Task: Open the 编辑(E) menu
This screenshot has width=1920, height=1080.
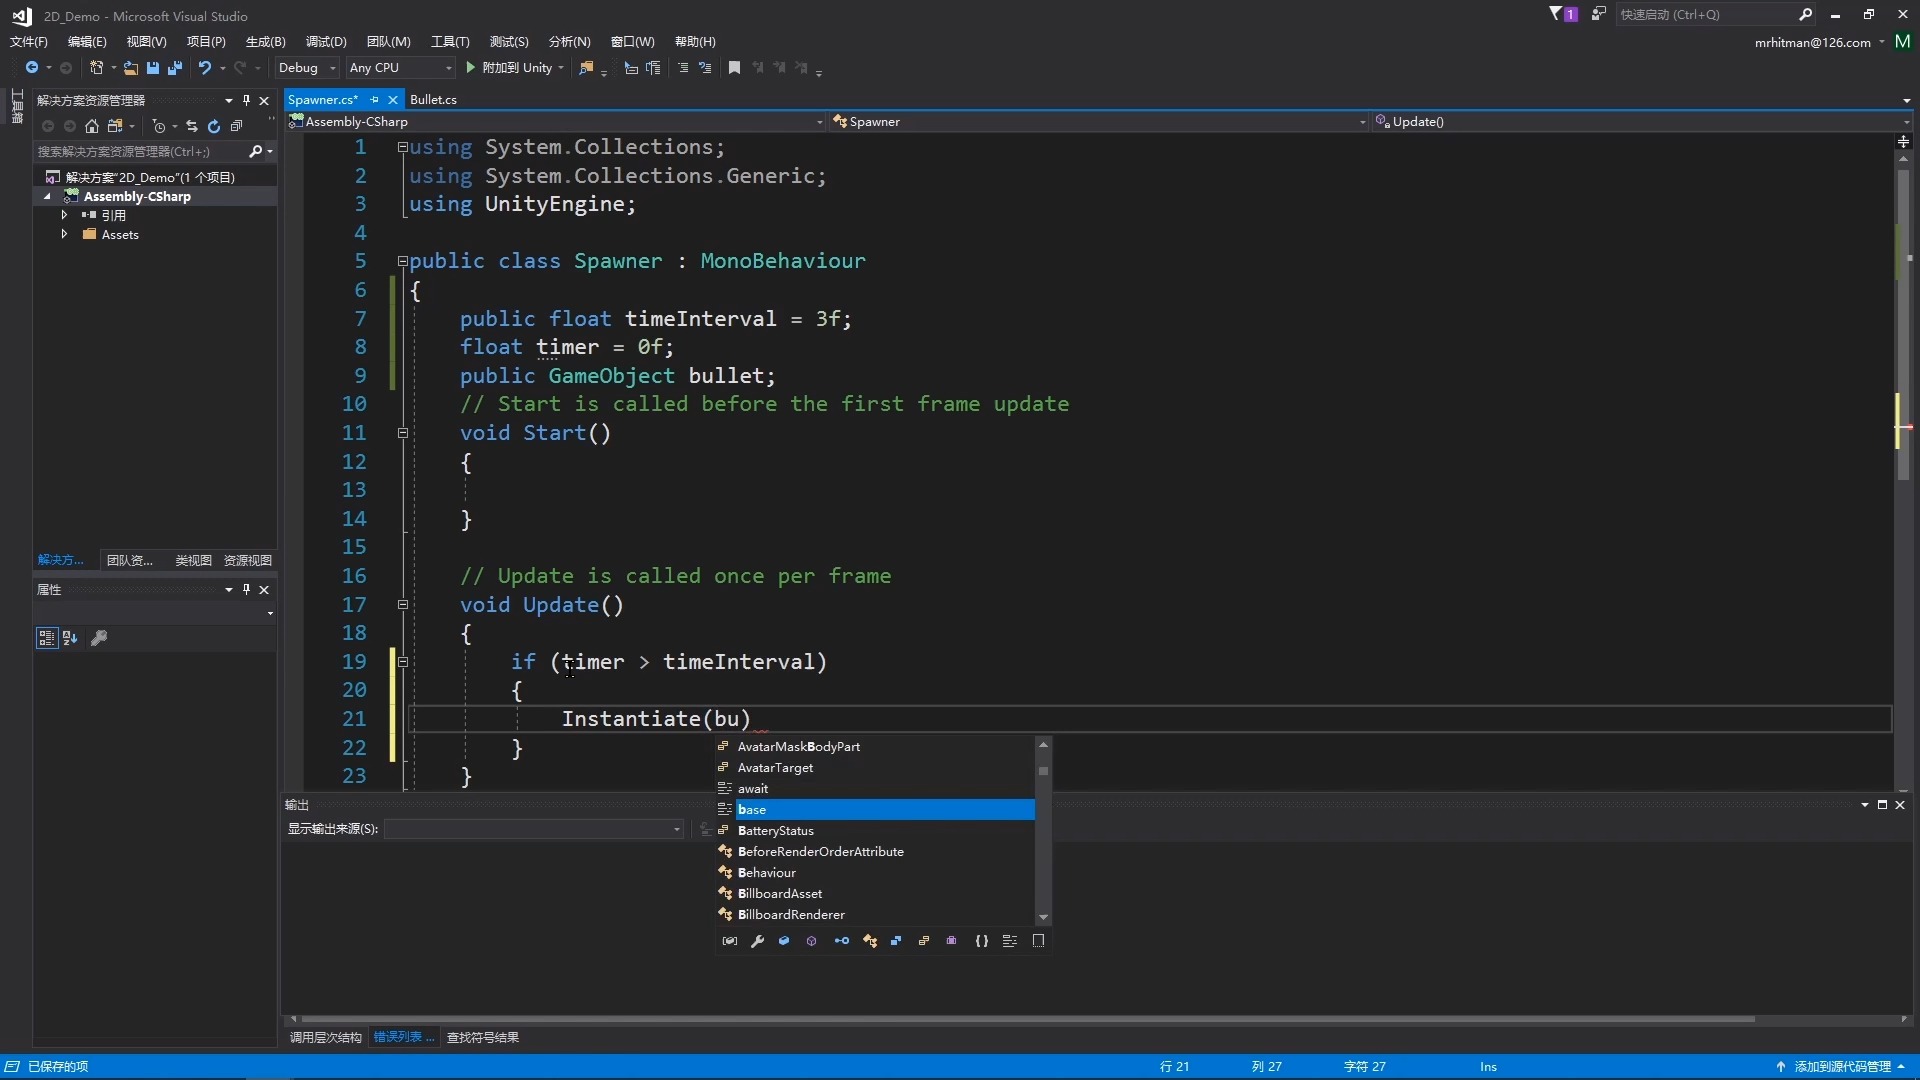Action: click(x=87, y=42)
